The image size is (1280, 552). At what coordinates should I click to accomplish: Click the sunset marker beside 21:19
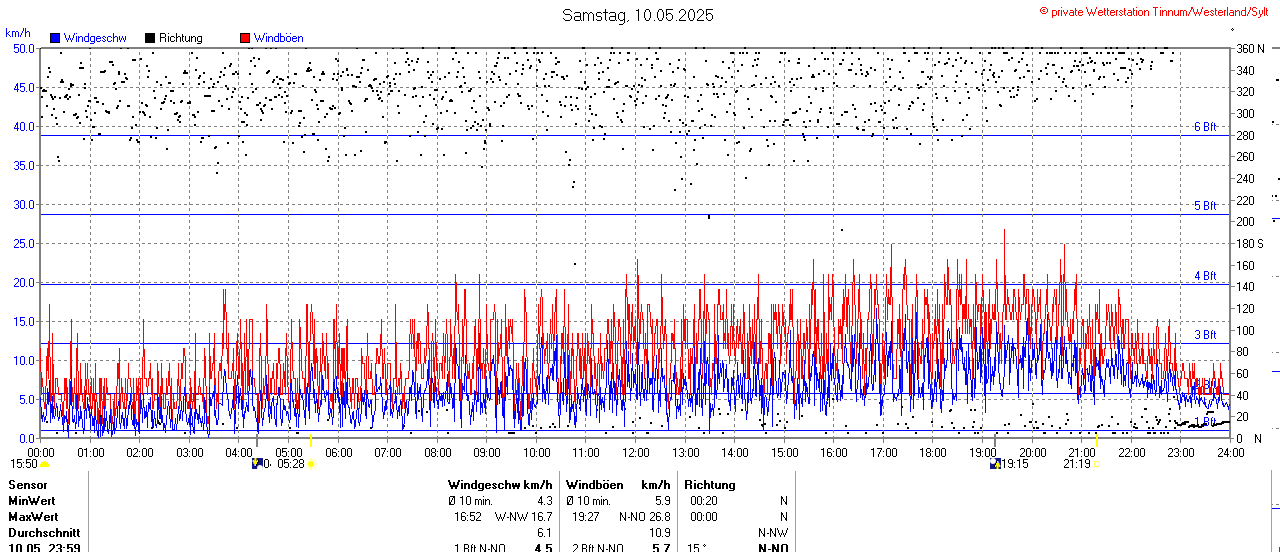click(x=1097, y=464)
